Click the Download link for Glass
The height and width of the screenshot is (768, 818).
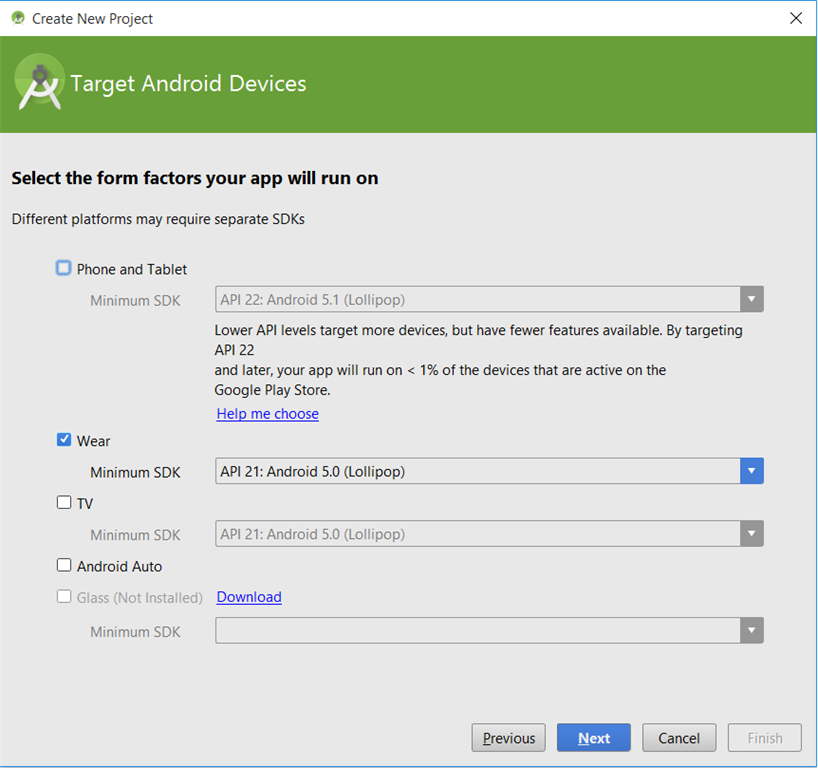[x=249, y=597]
